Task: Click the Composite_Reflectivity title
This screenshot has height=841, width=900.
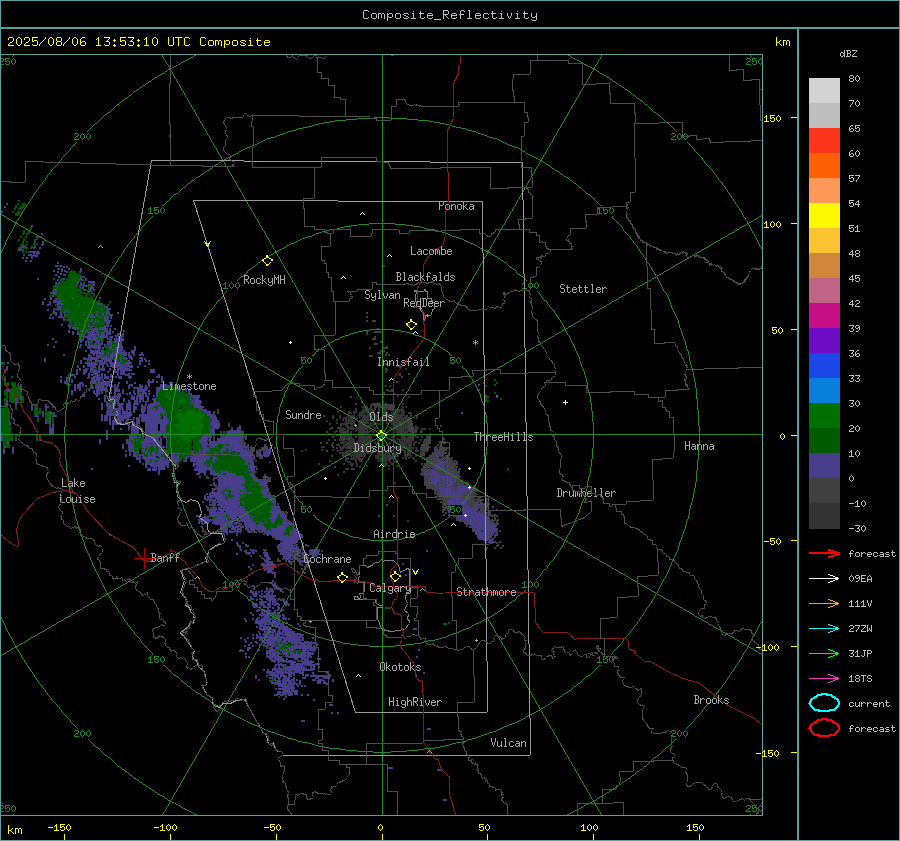Action: click(x=449, y=15)
